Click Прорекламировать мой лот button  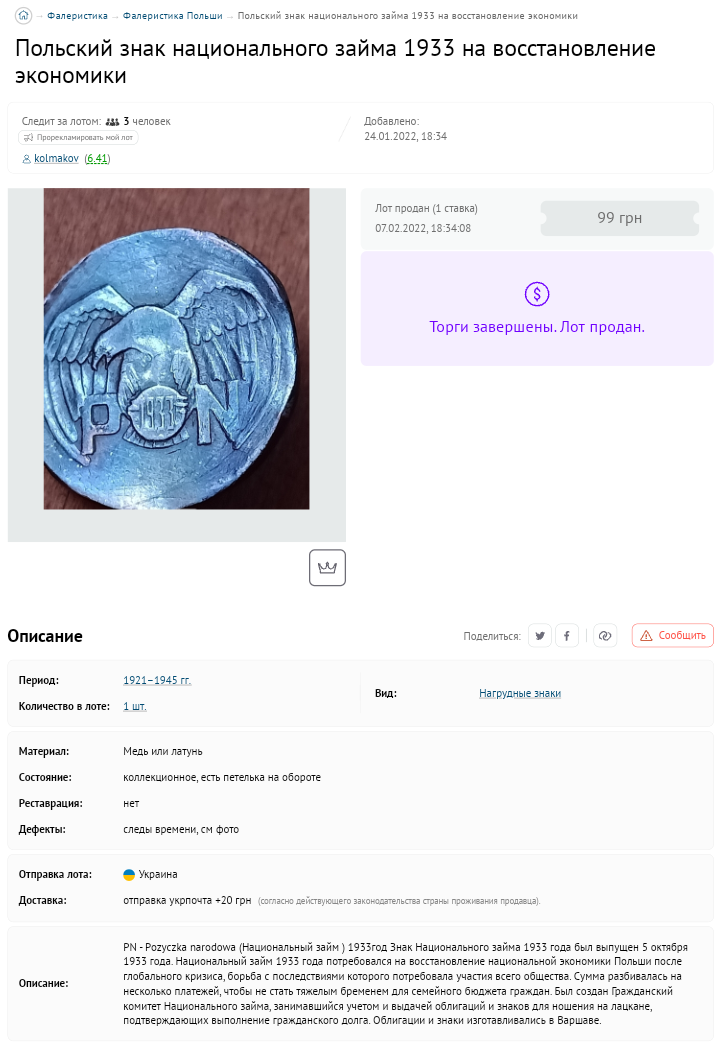[78, 138]
